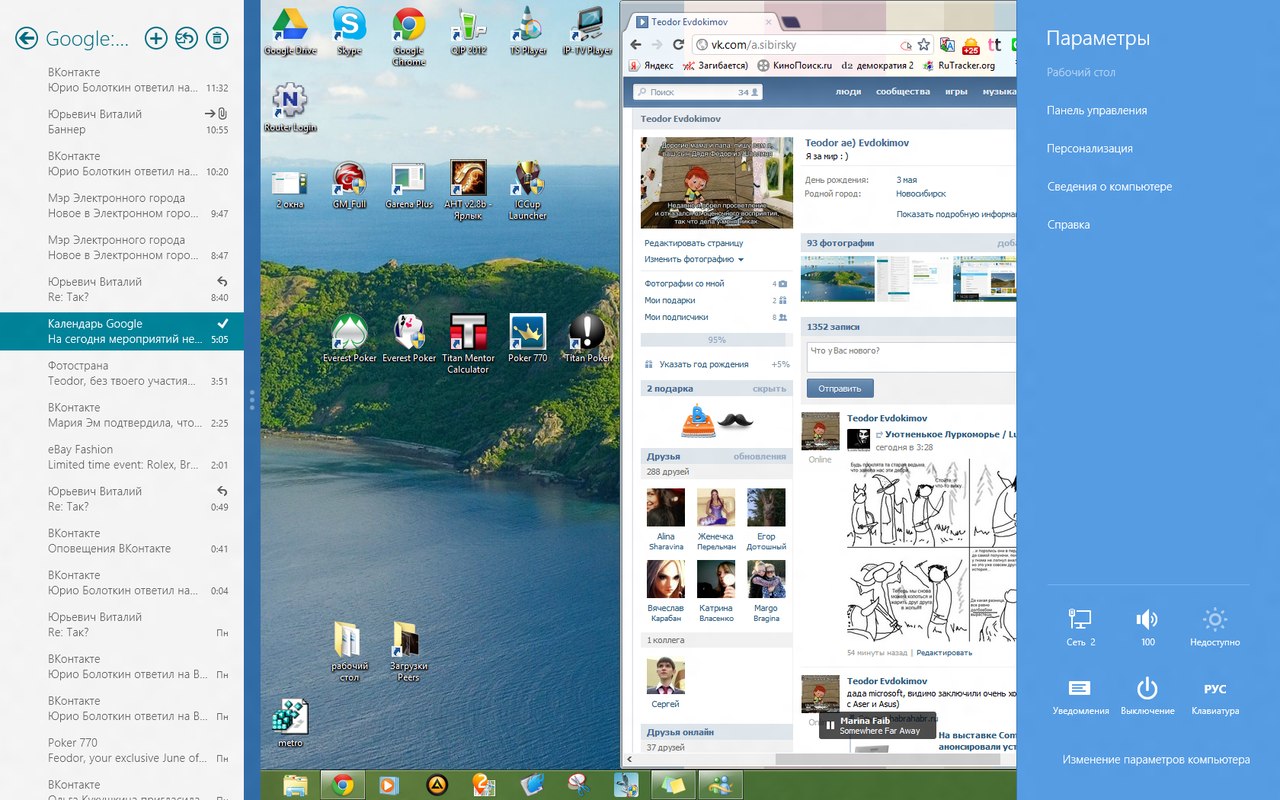Click the vk.com address bar
1280x800 pixels.
800,45
